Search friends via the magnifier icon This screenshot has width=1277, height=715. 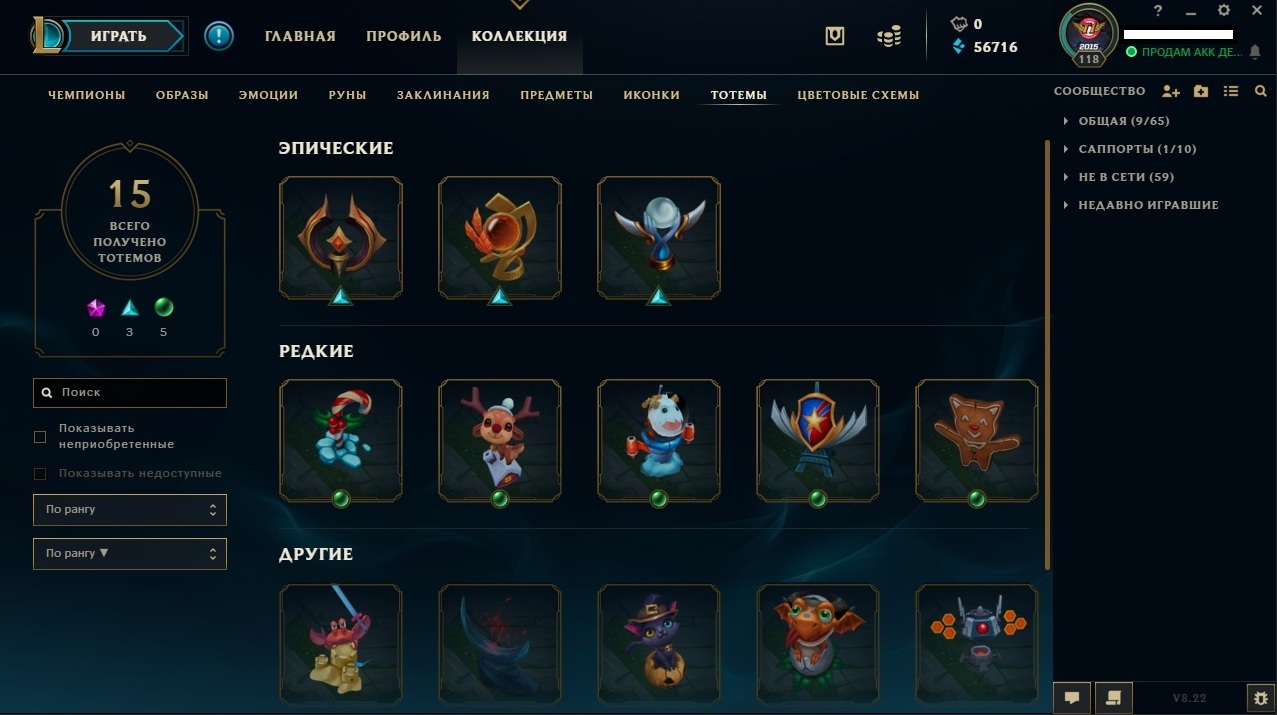(1260, 92)
